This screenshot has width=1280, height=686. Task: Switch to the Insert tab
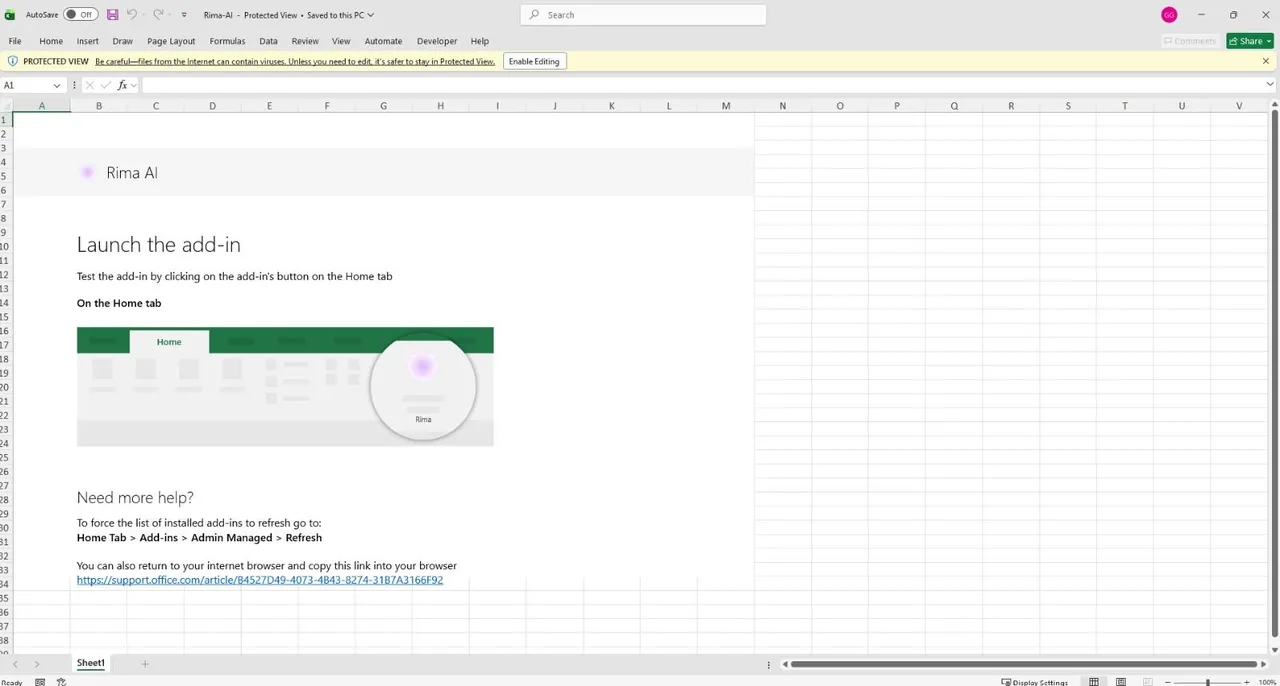point(88,41)
